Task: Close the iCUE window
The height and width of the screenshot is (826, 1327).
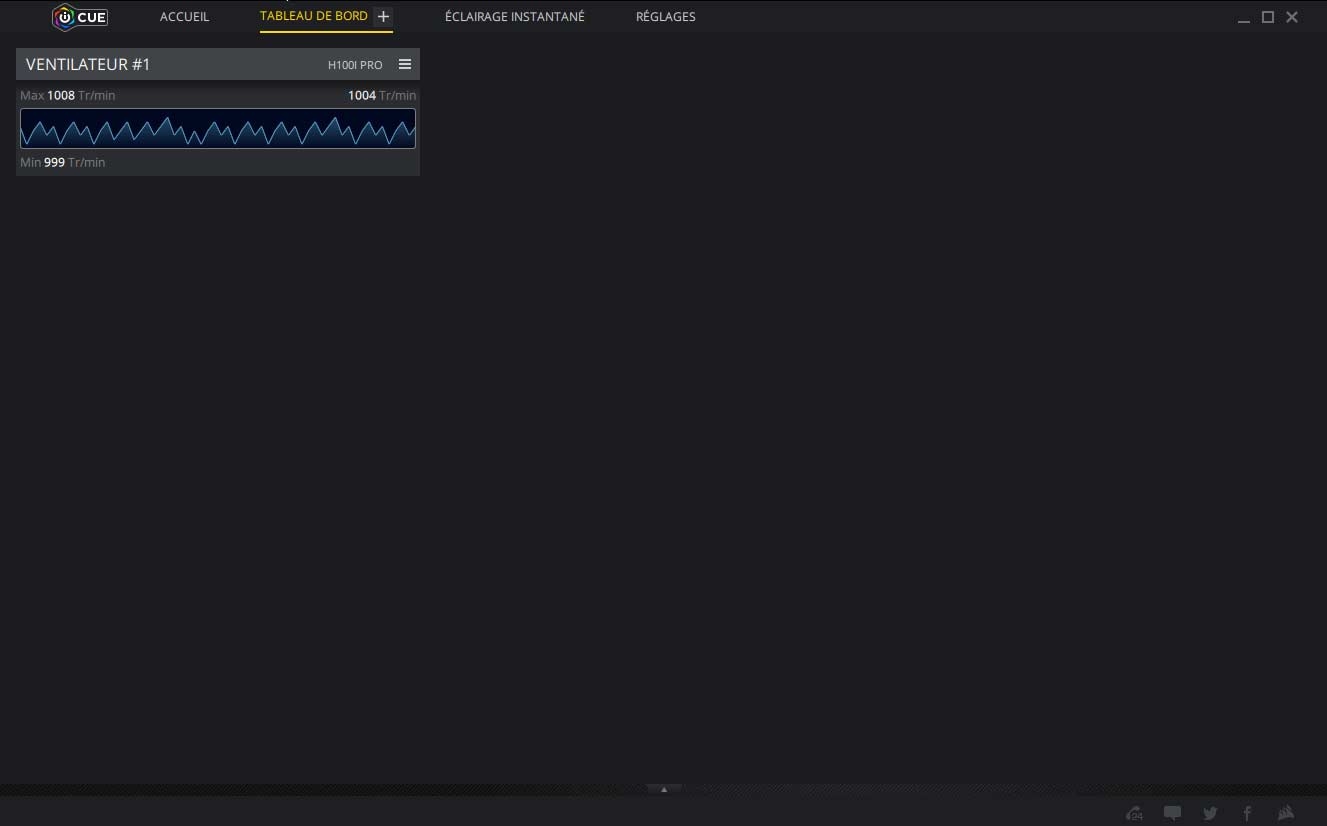Action: point(1292,17)
